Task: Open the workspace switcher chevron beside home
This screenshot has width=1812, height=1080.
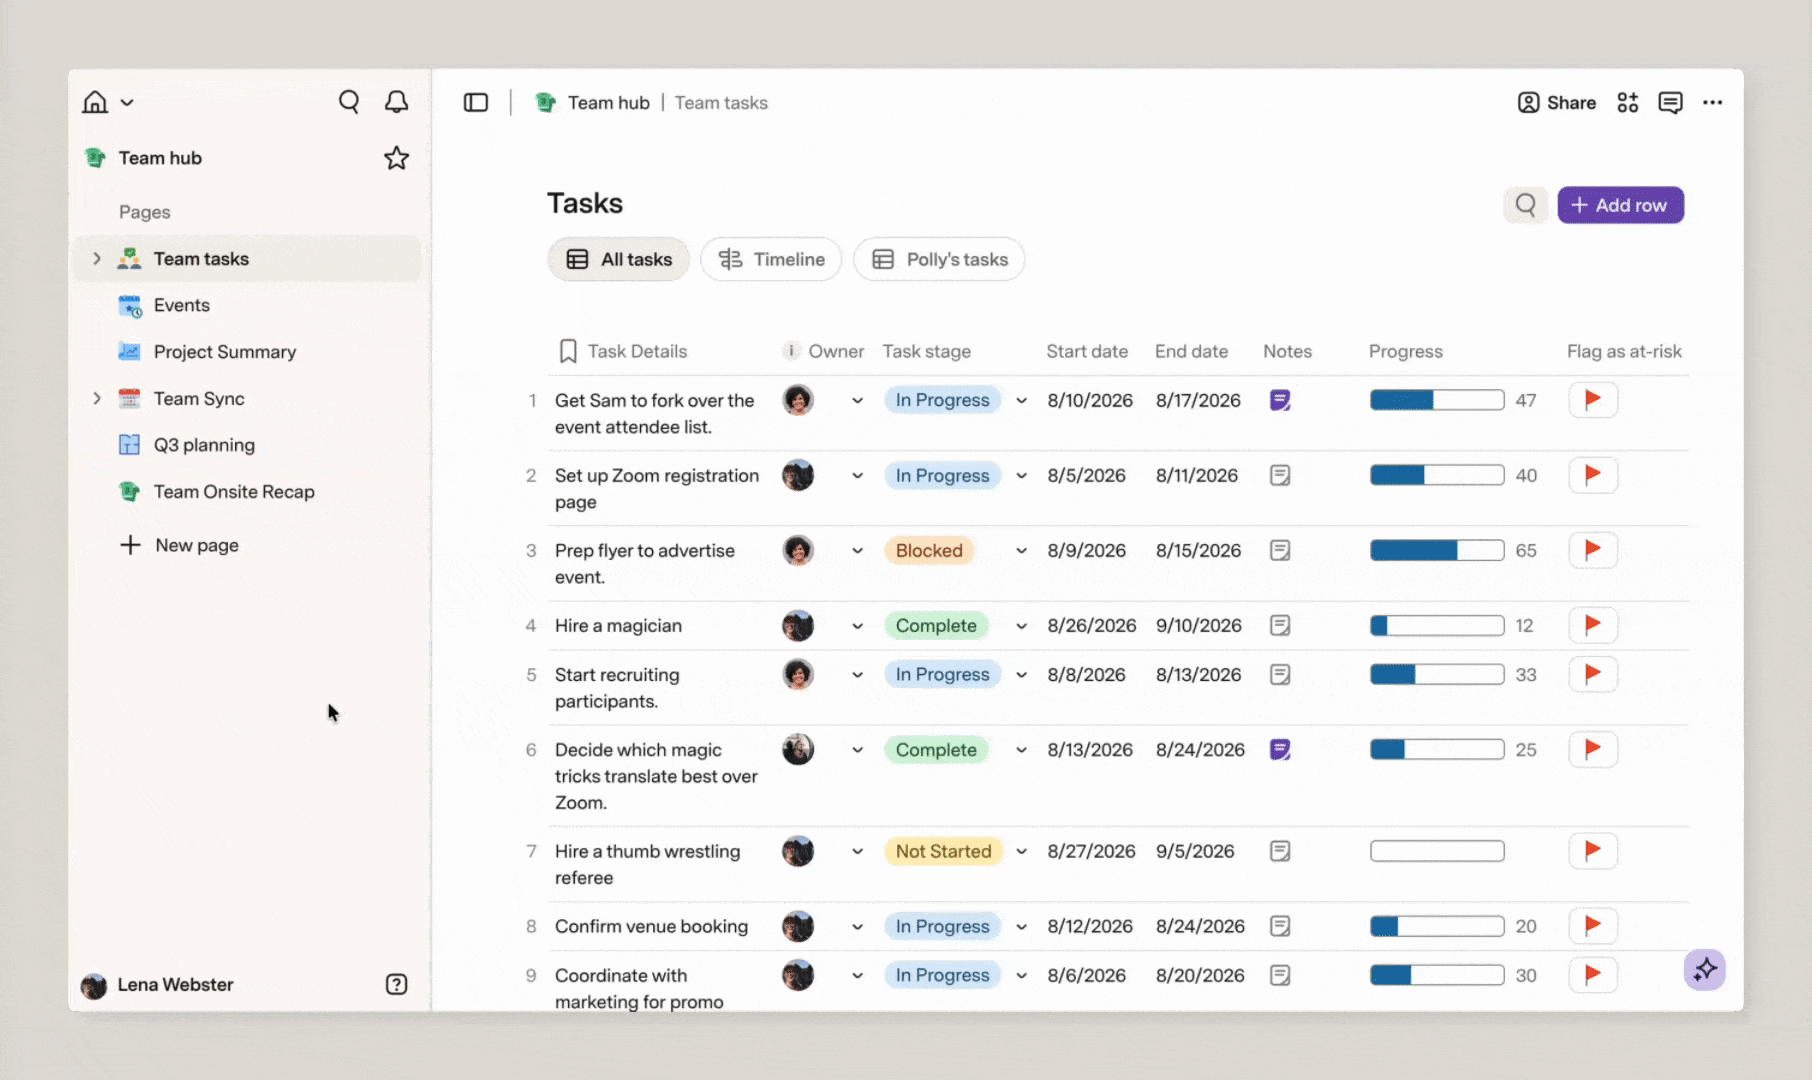Action: (127, 102)
